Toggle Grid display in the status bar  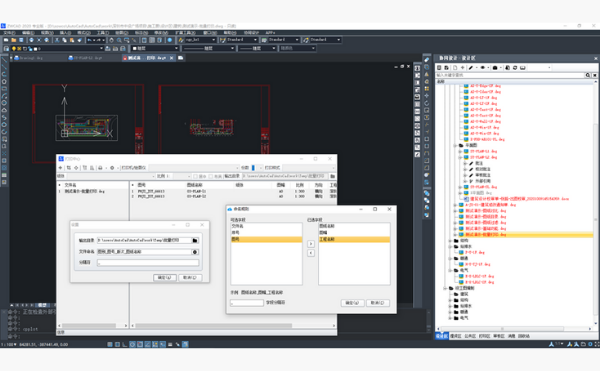[x=117, y=344]
